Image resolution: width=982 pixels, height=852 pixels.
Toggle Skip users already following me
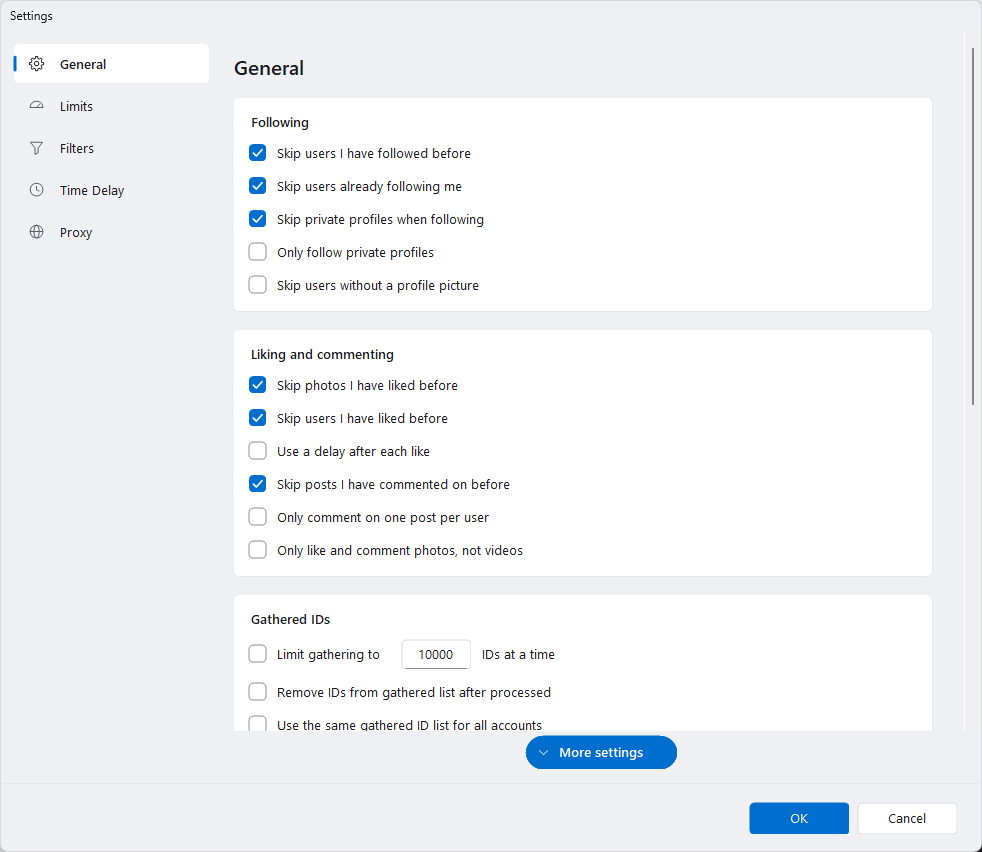257,186
